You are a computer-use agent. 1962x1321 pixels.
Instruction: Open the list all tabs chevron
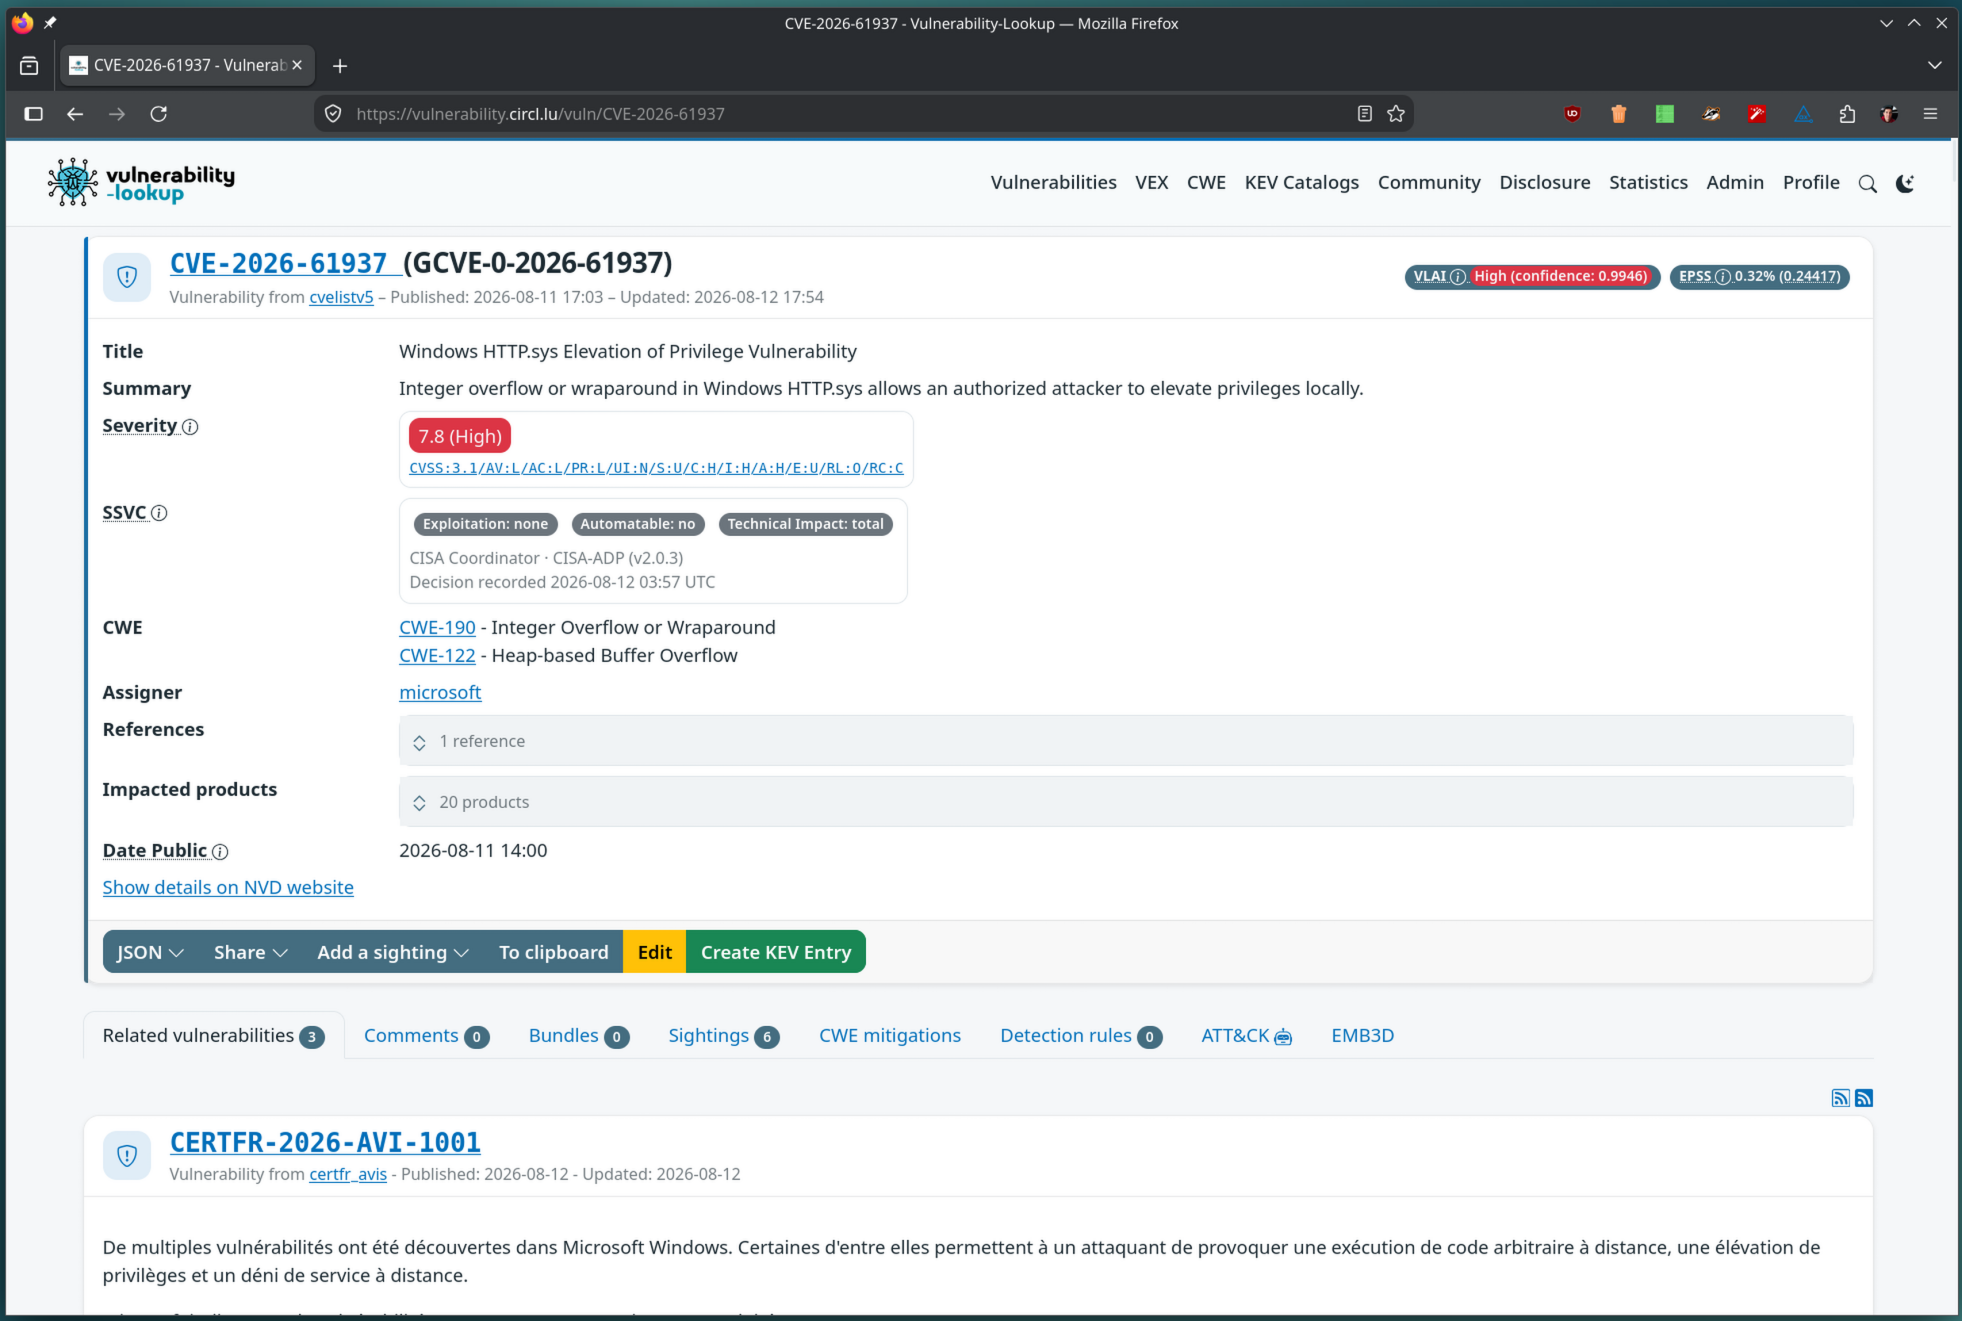coord(1934,66)
